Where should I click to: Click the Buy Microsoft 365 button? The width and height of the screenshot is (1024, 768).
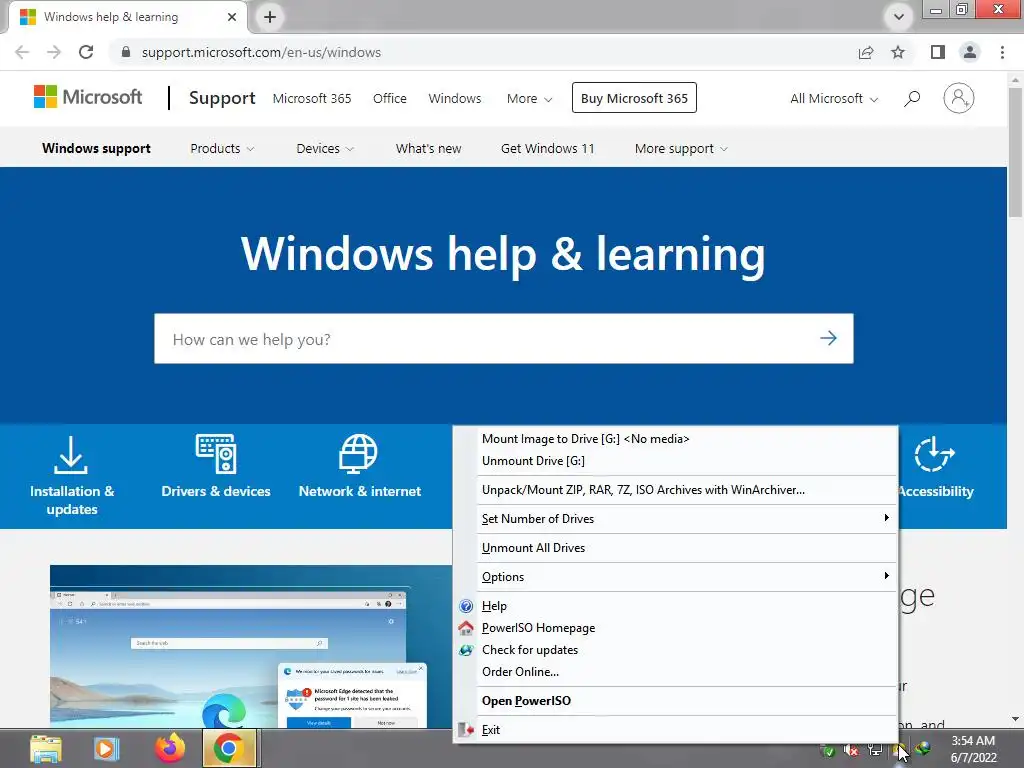coord(634,98)
